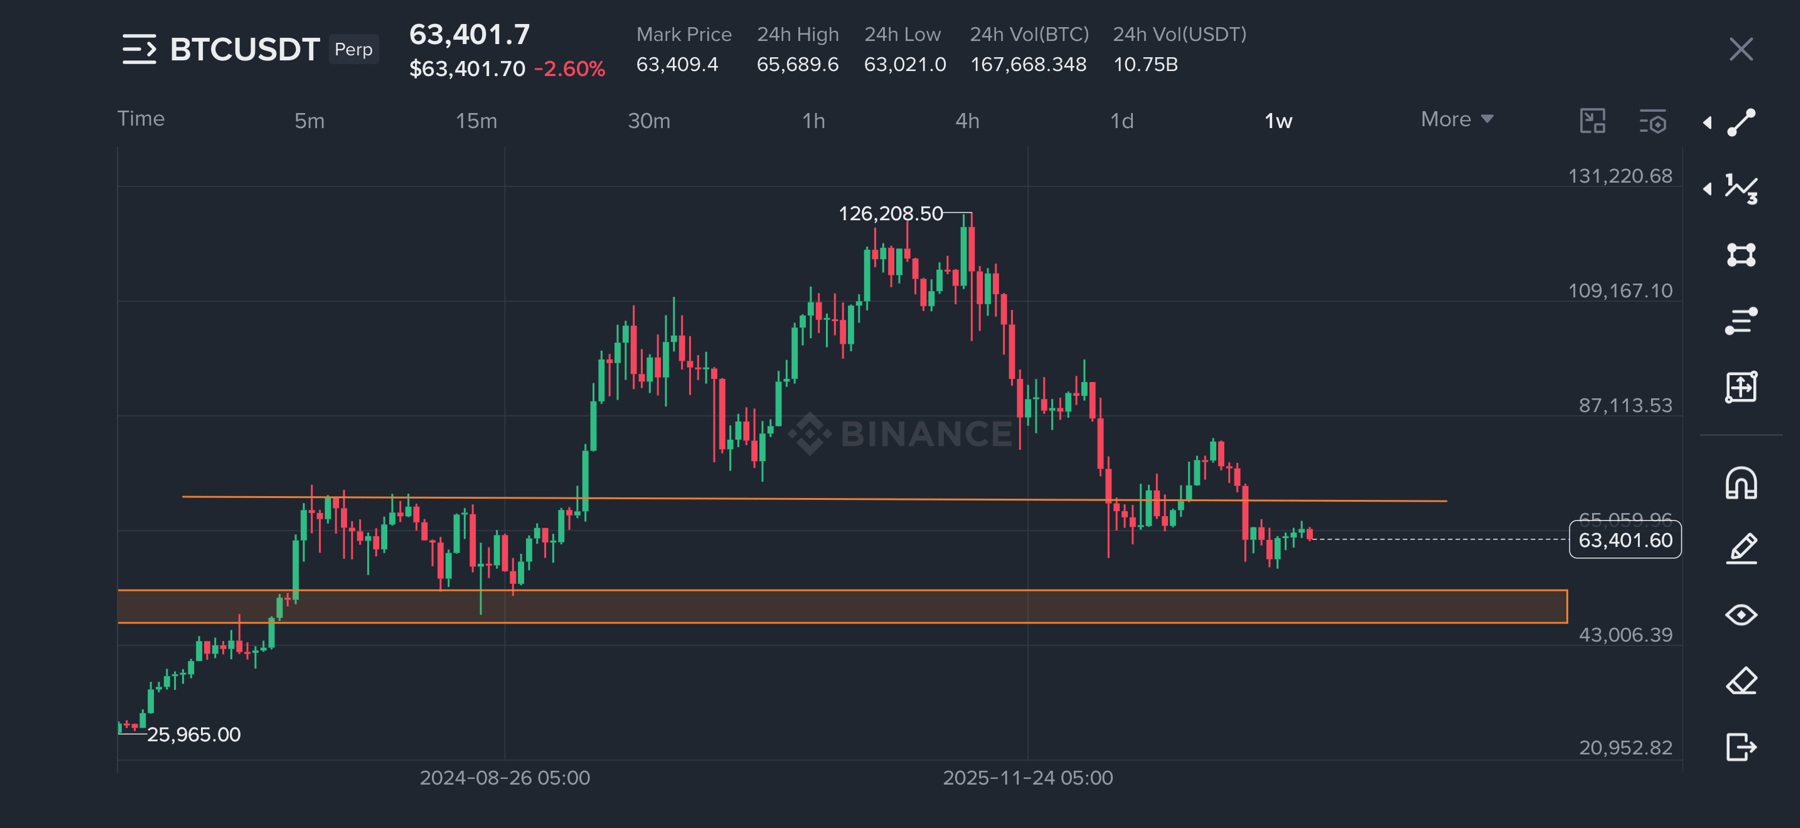Click the -2.60% price change
The width and height of the screenshot is (1800, 828).
coord(569,69)
